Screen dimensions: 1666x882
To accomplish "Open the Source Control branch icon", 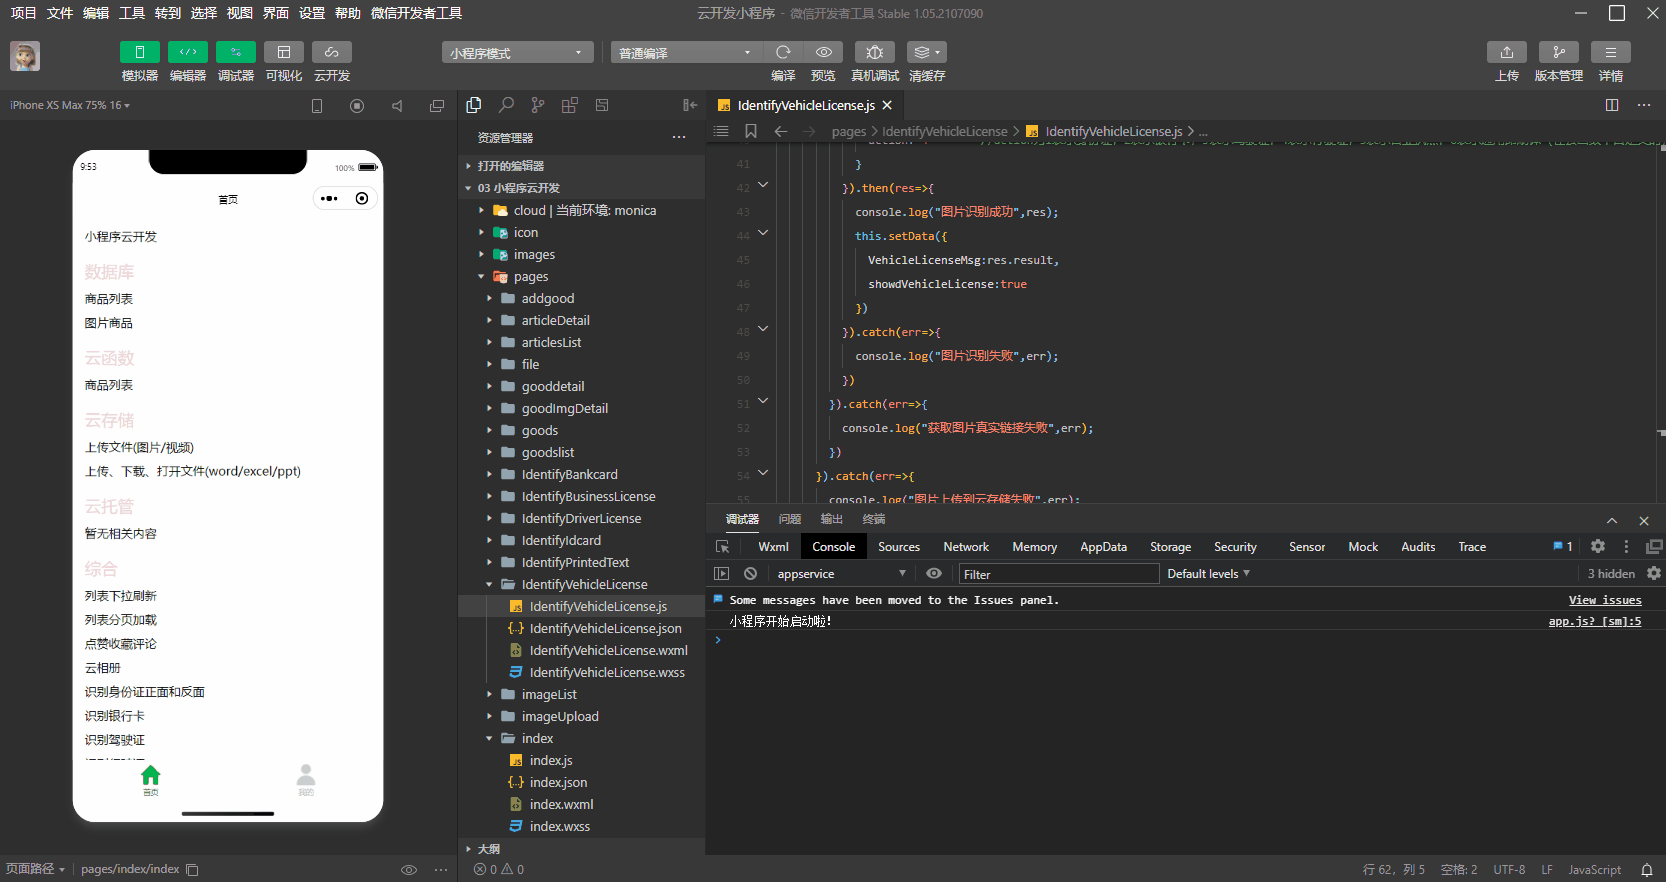I will click(538, 105).
